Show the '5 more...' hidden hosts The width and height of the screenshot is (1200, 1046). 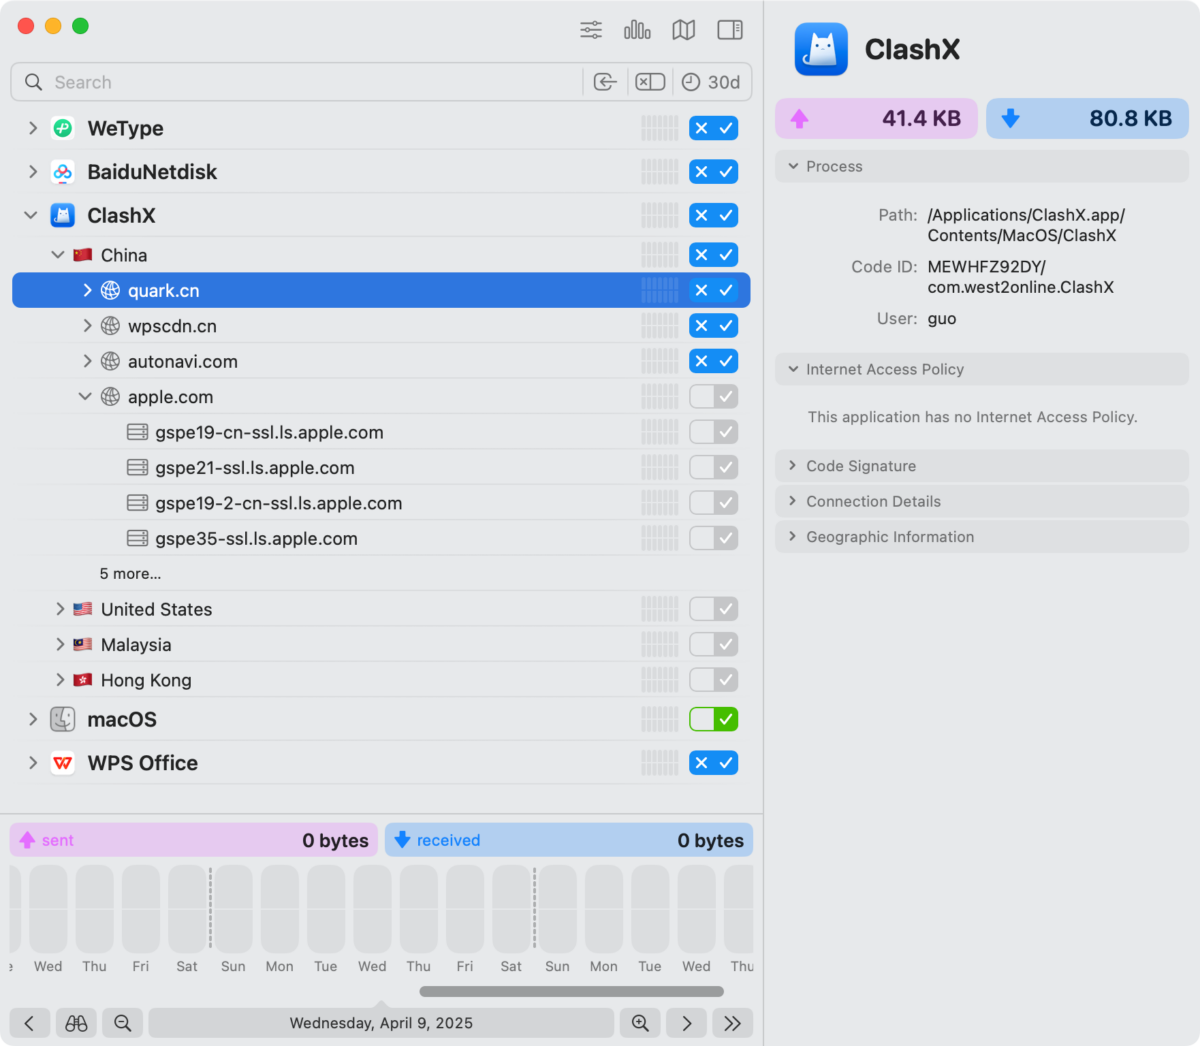130,574
